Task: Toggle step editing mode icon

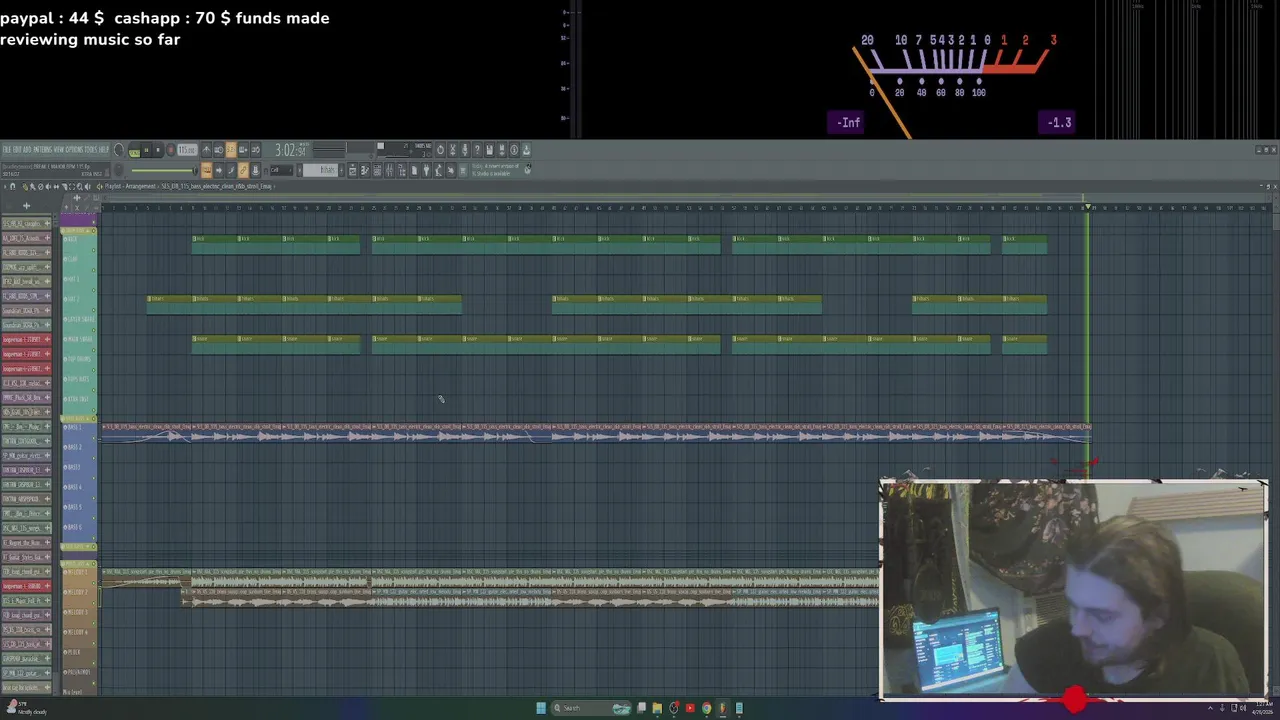Action: click(231, 170)
